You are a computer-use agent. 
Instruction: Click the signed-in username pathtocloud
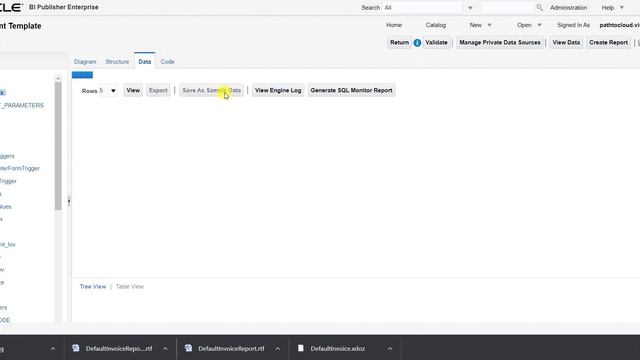[x=619, y=25]
